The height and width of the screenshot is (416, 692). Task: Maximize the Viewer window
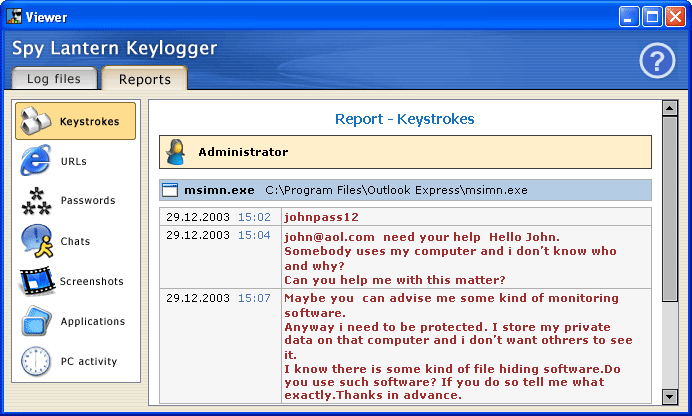(x=652, y=17)
